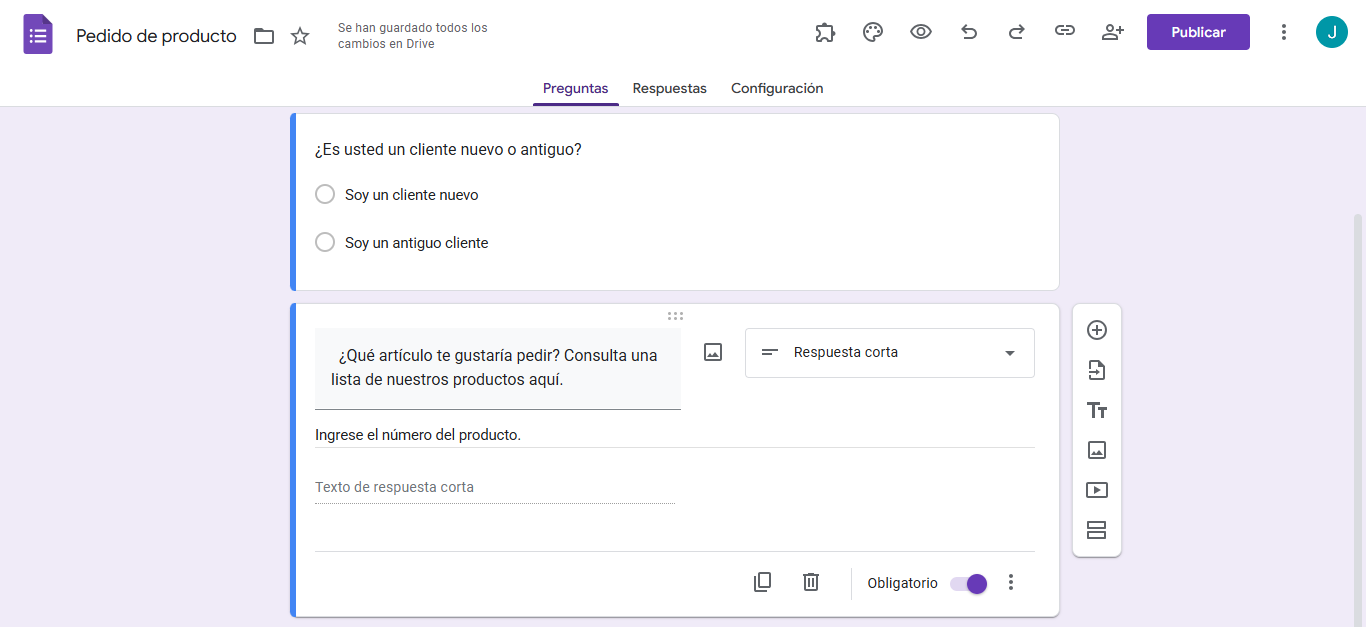Grab the question drag handle dots
This screenshot has width=1366, height=627.
click(675, 316)
